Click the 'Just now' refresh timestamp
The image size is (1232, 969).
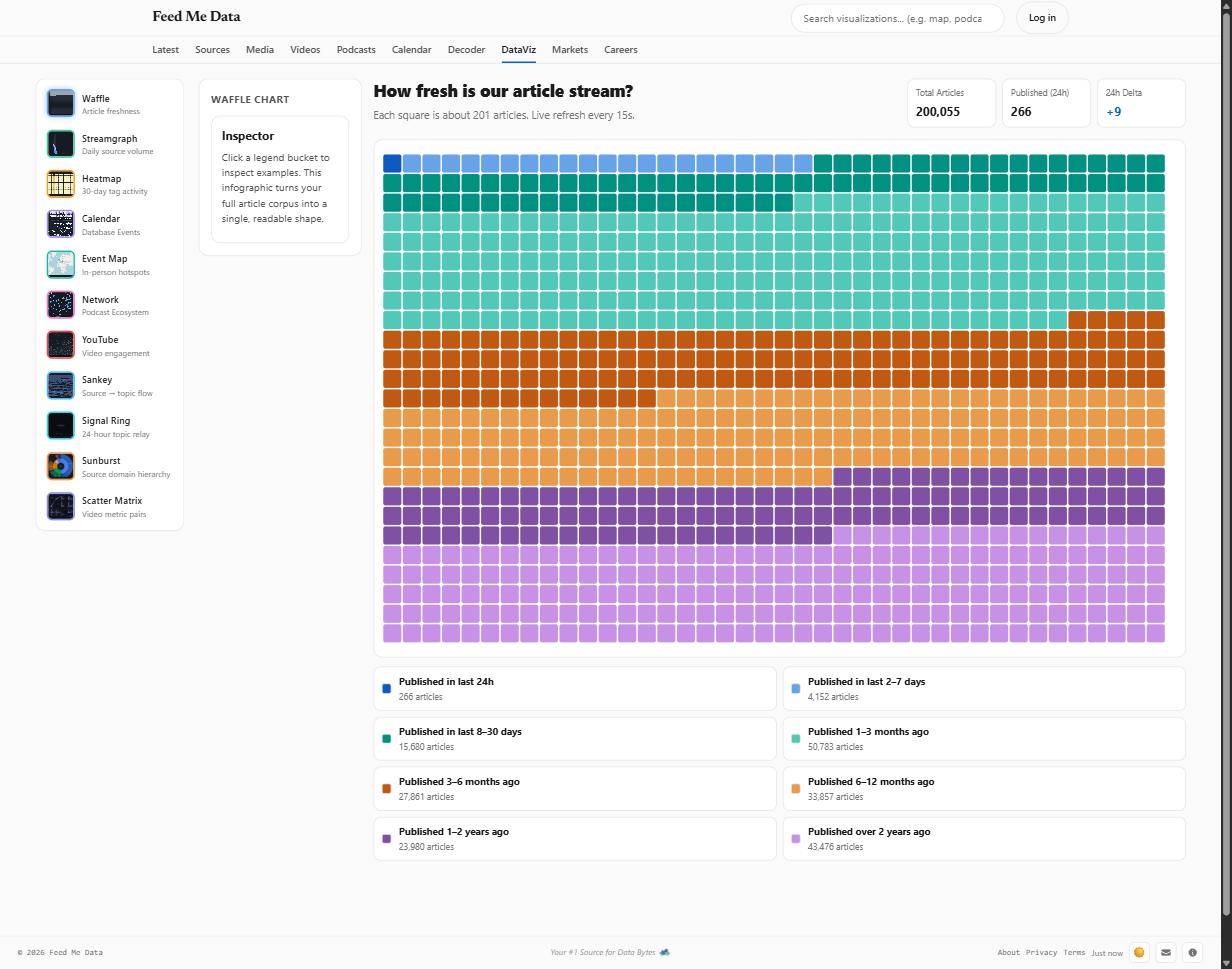coord(1107,953)
